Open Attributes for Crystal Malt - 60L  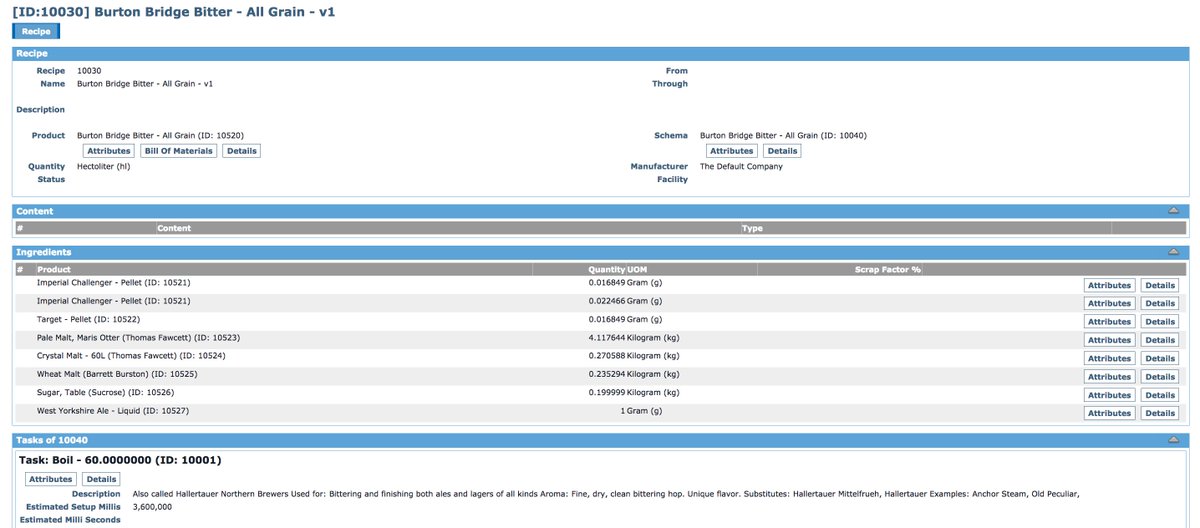1110,358
